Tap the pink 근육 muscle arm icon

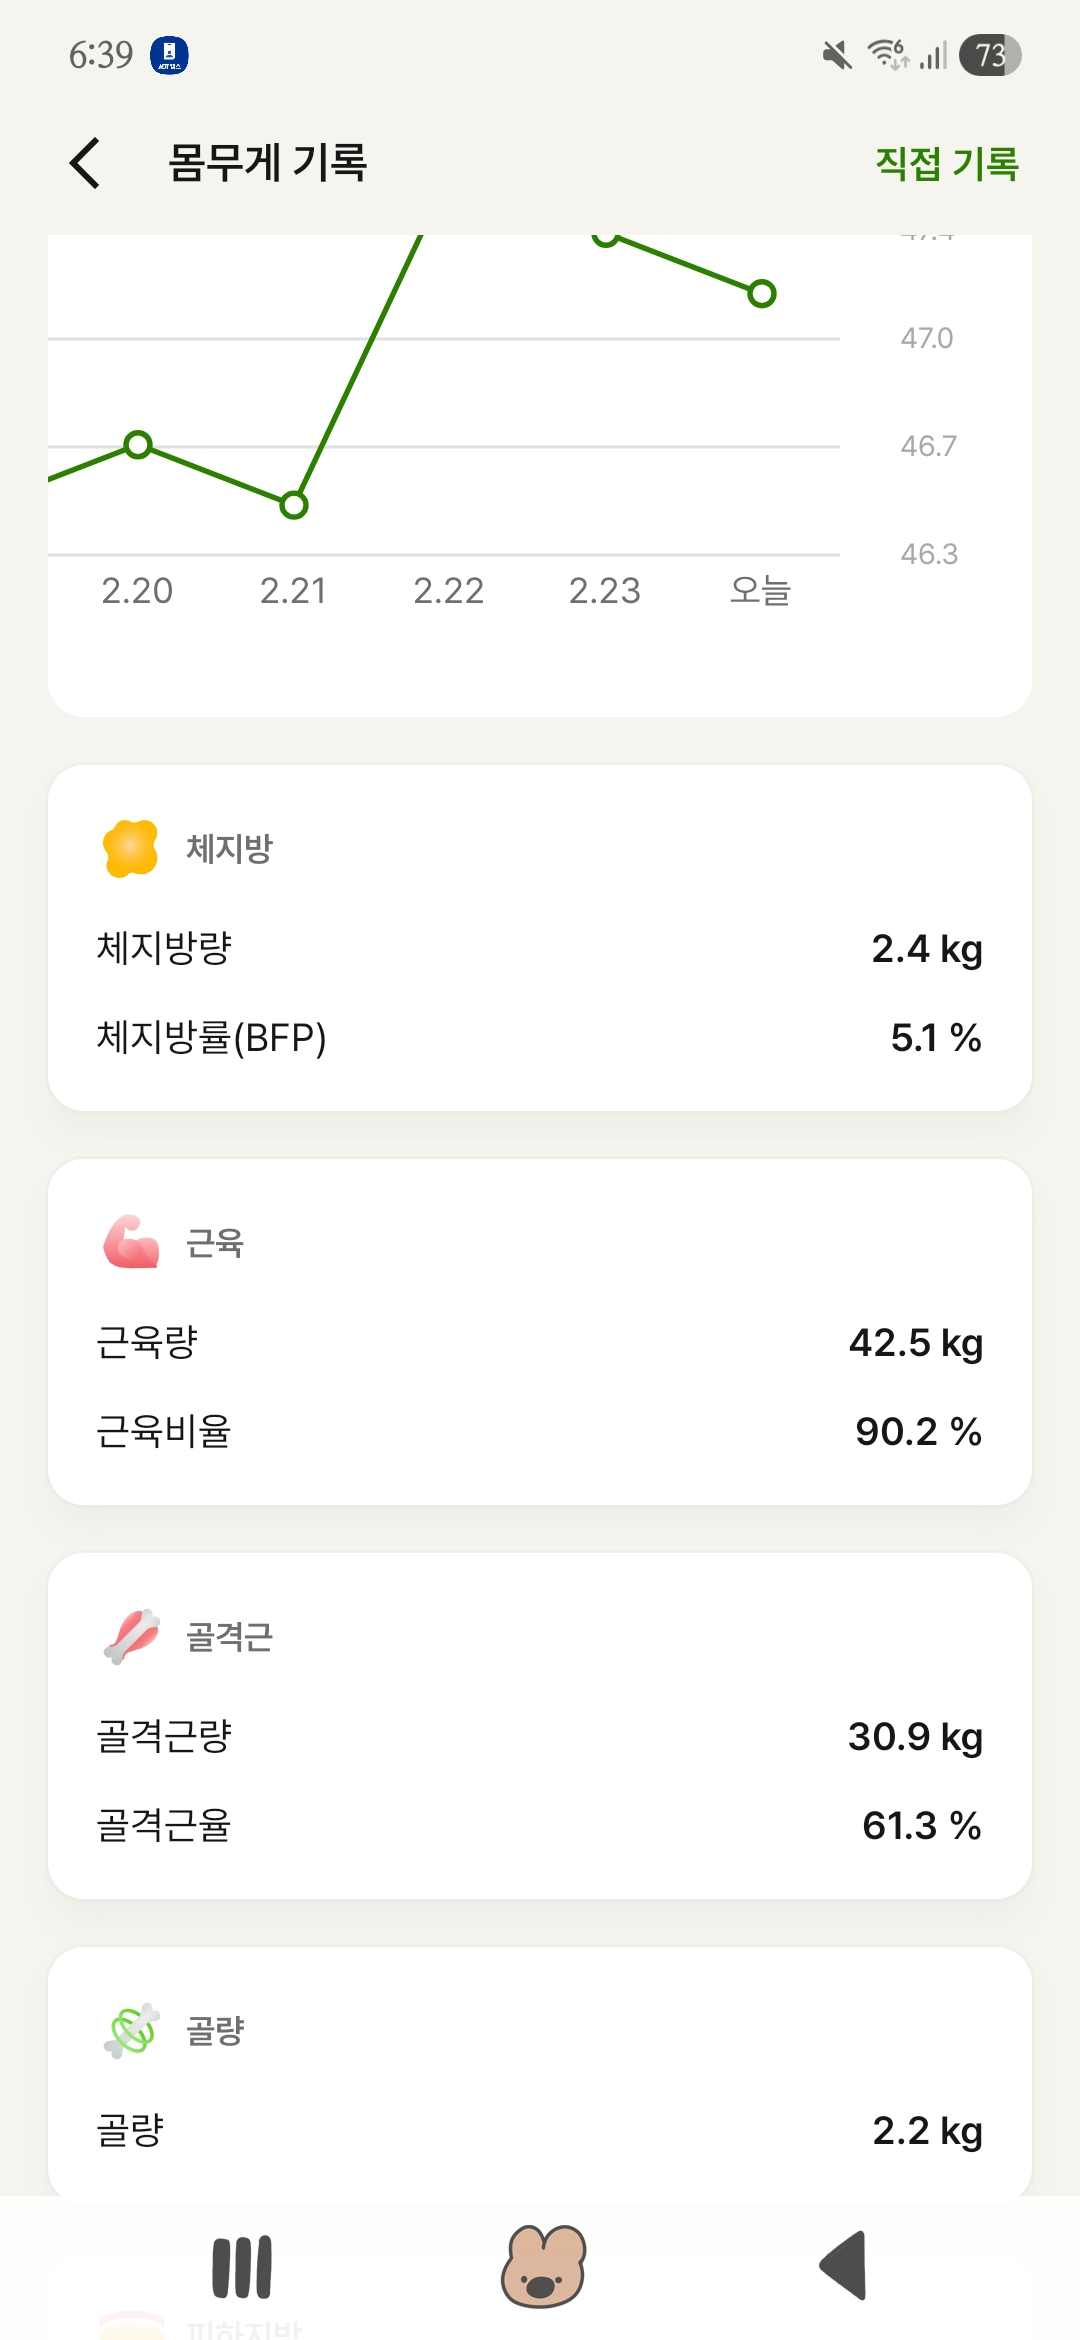[131, 1242]
